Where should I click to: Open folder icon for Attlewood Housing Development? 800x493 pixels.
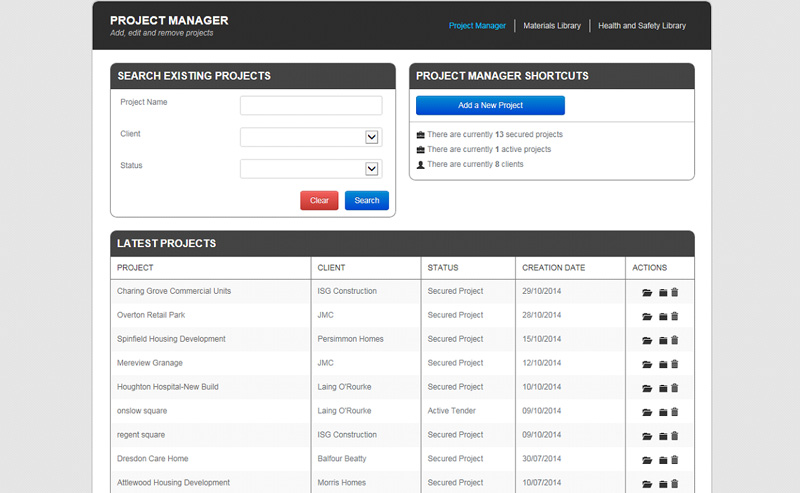[647, 484]
